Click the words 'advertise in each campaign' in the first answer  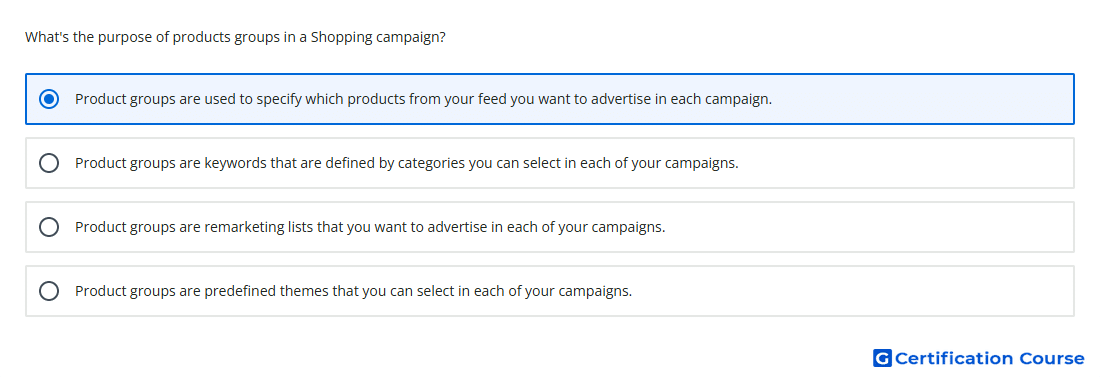pyautogui.click(x=681, y=99)
